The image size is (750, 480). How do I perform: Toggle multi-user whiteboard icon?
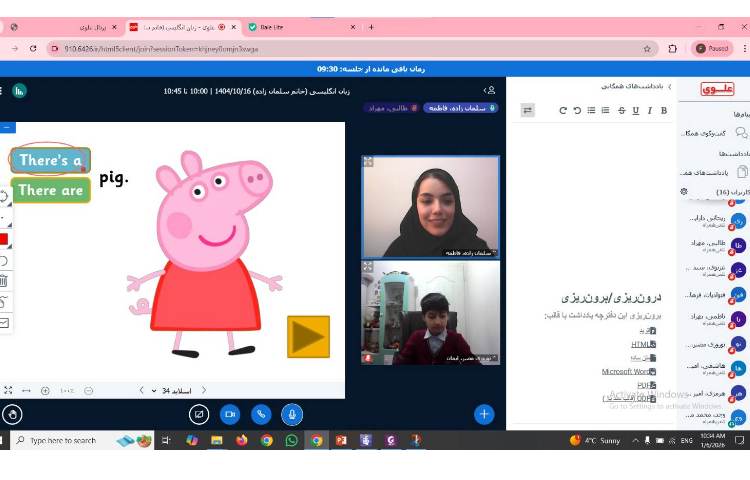(4, 323)
